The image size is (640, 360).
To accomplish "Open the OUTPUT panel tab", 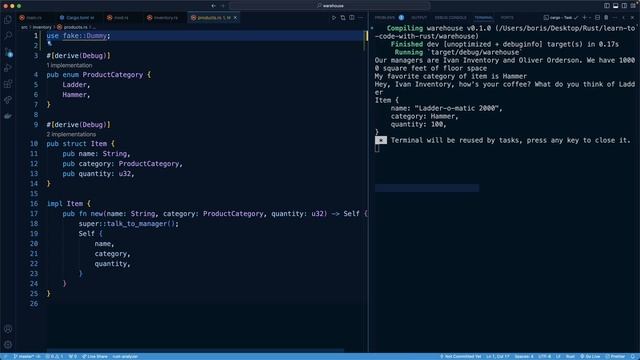I will (x=419, y=18).
